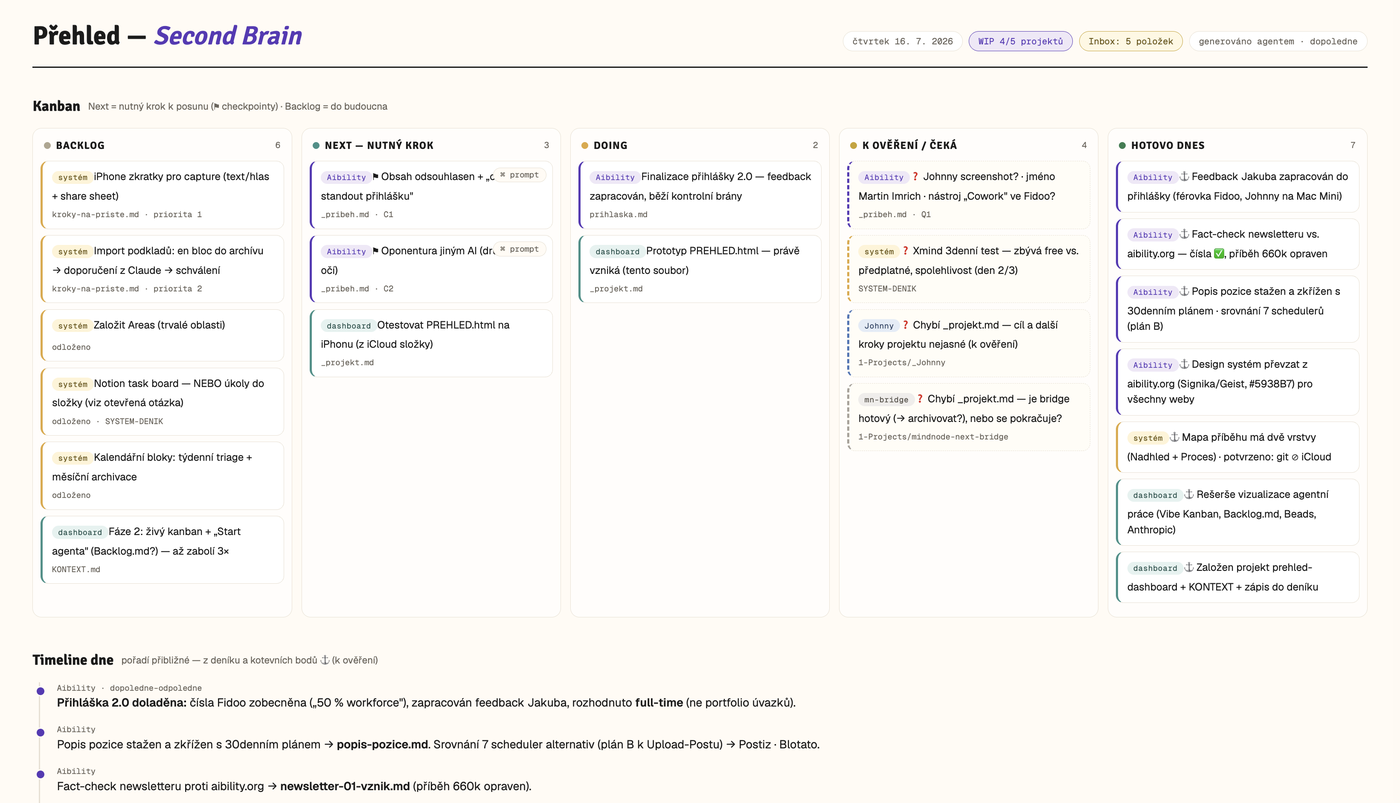Click the Second Brain title text
Image resolution: width=1400 pixels, height=803 pixels.
point(228,37)
